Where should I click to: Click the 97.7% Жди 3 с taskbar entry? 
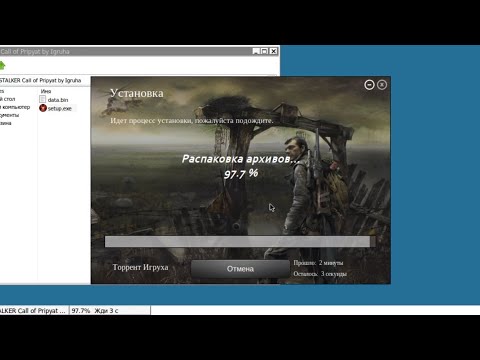(x=110, y=311)
